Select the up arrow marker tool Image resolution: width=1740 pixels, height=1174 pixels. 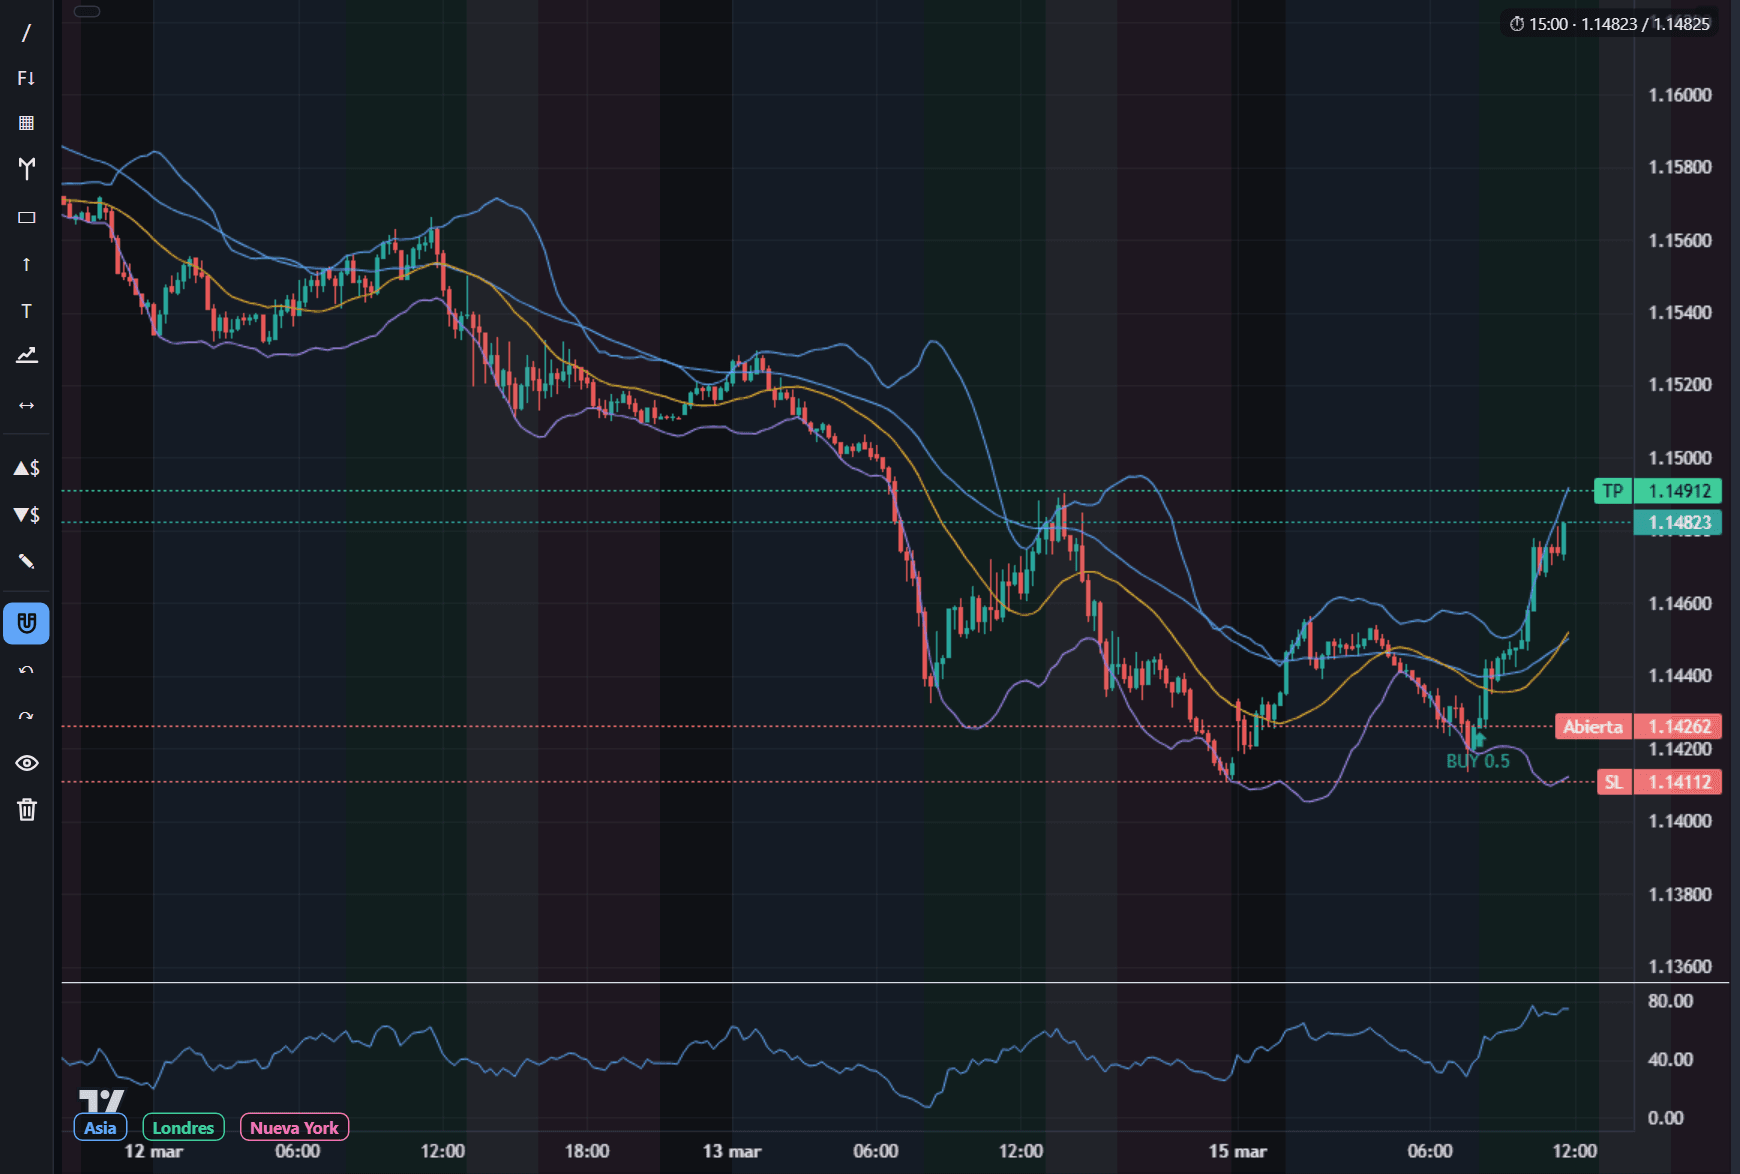pyautogui.click(x=26, y=264)
